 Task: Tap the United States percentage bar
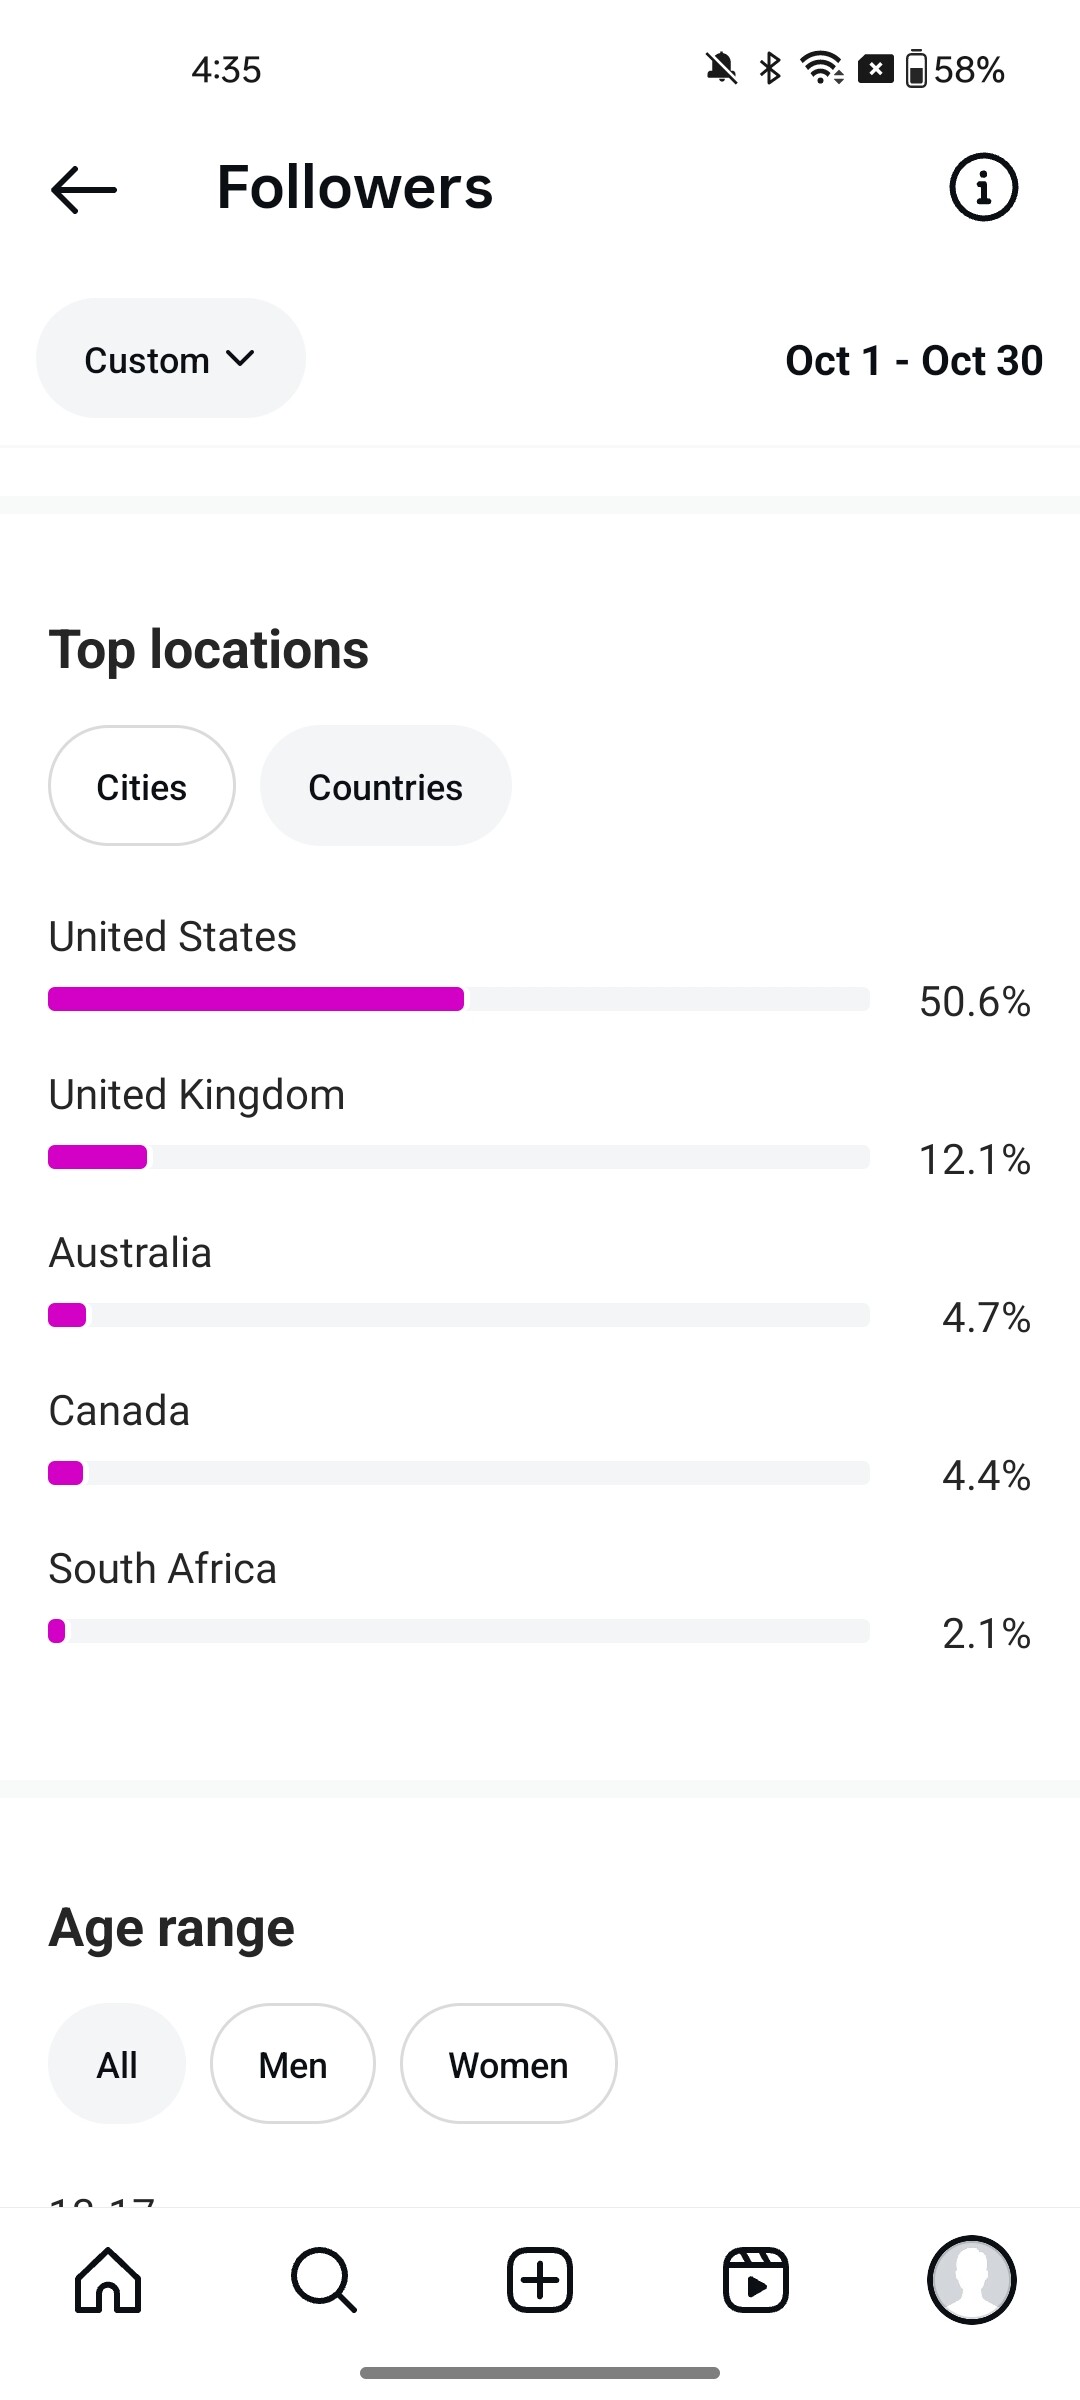click(x=458, y=999)
